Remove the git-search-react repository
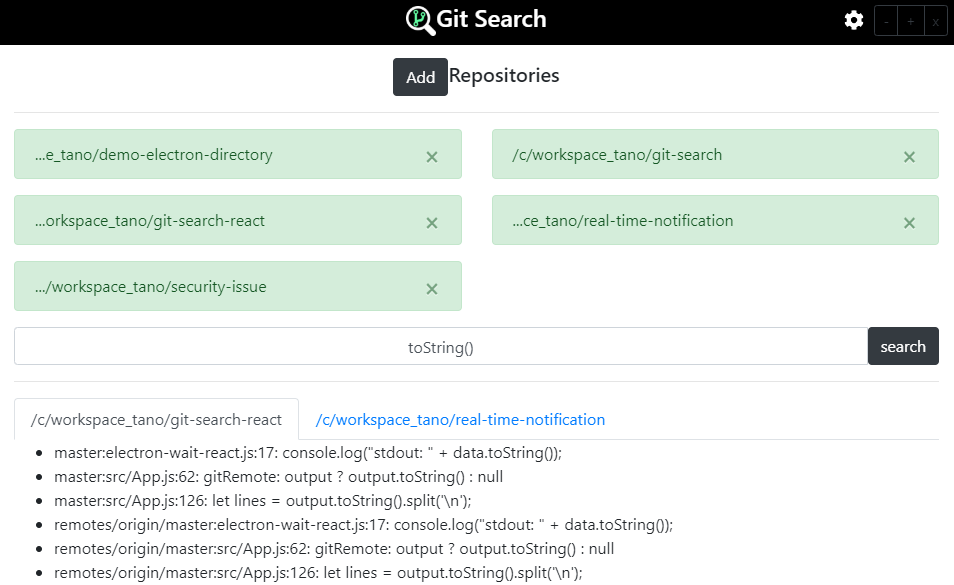This screenshot has height=585, width=954. click(431, 222)
